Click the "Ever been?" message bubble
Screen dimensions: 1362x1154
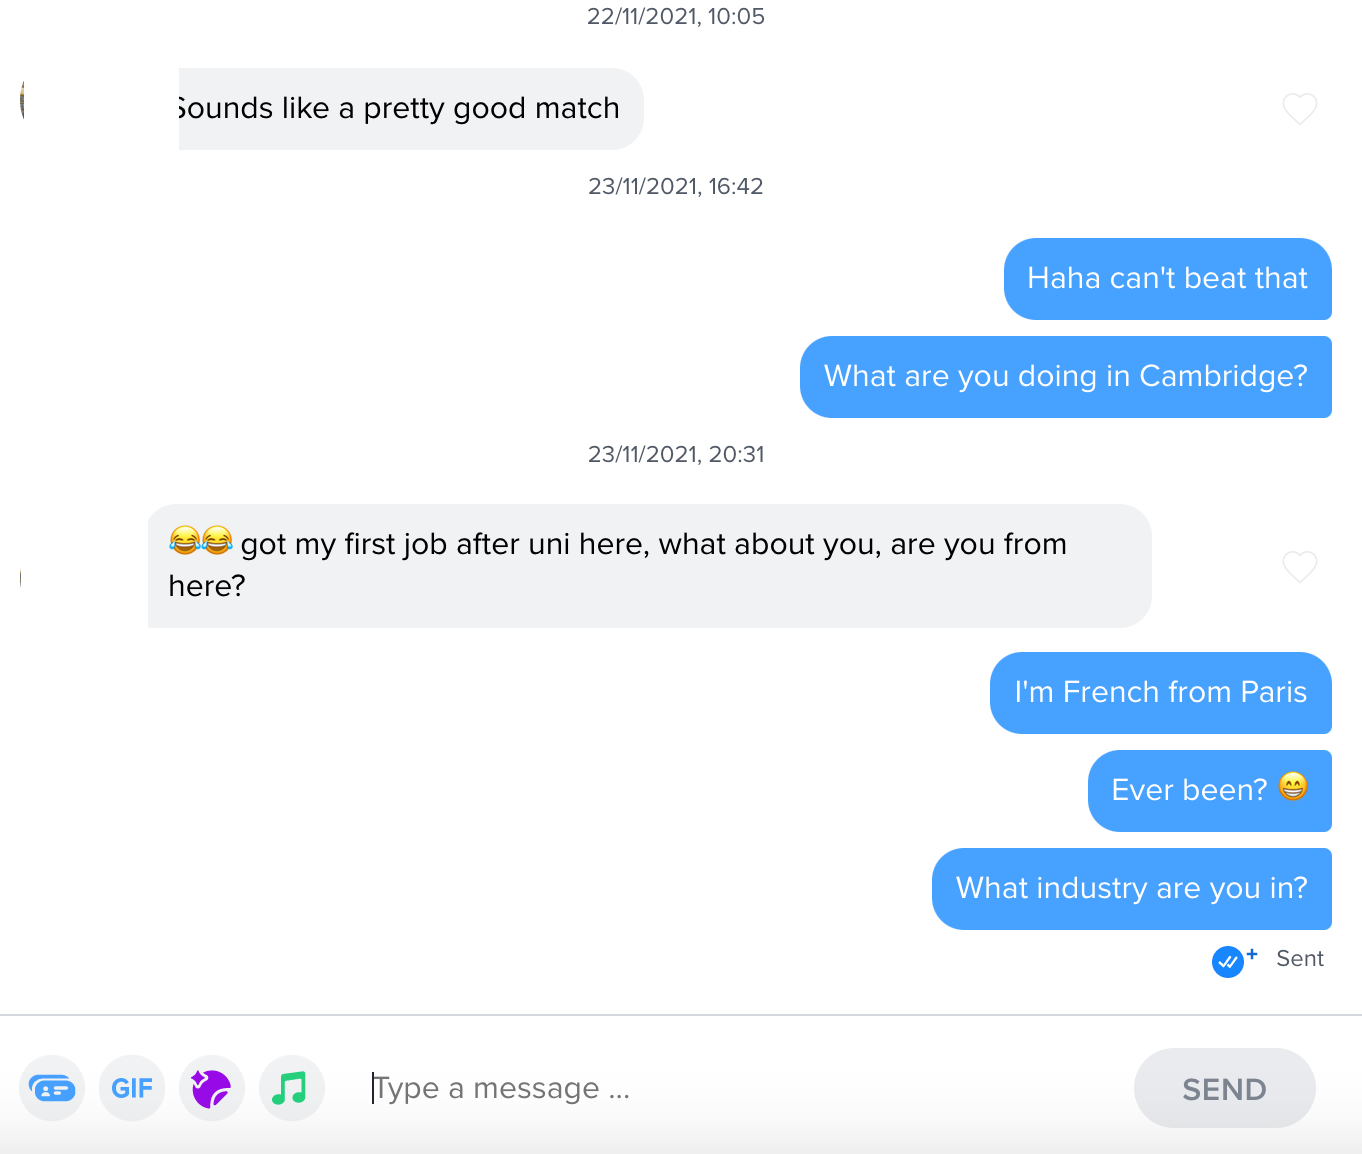click(x=1210, y=791)
